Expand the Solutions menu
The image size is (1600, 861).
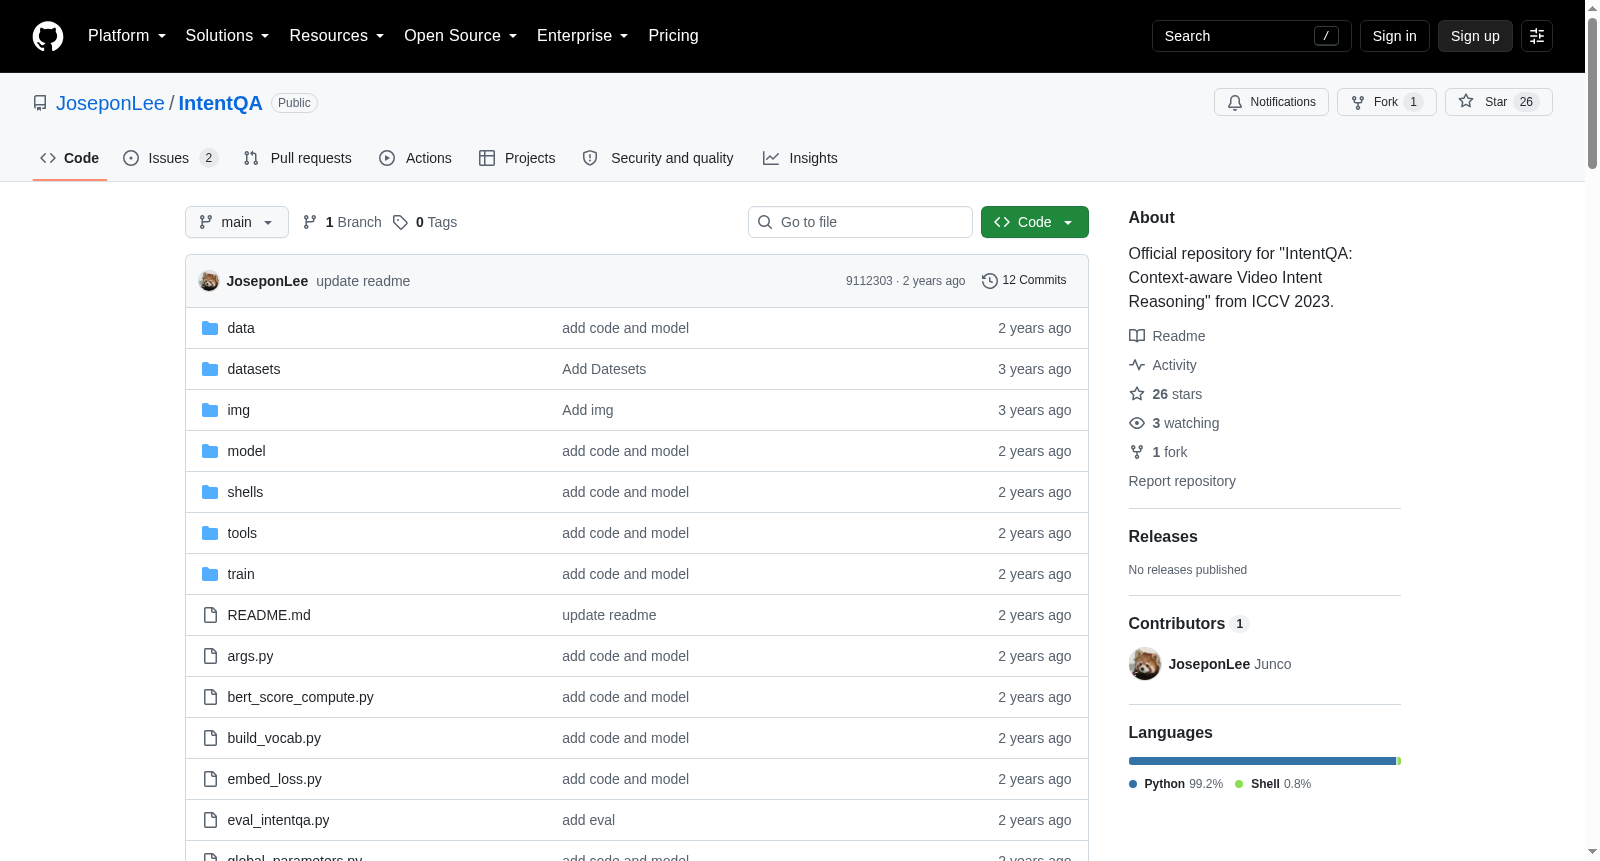pyautogui.click(x=227, y=36)
